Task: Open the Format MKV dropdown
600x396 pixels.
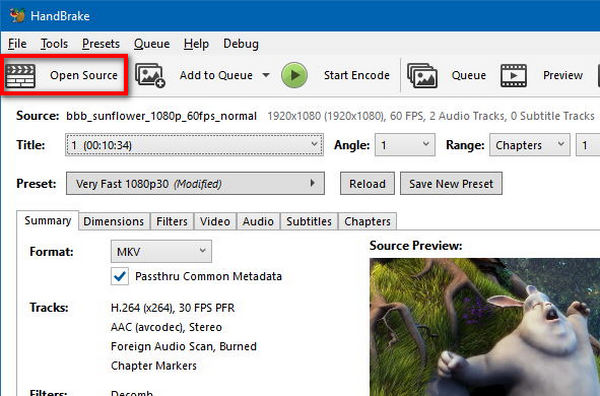Action: tap(161, 251)
